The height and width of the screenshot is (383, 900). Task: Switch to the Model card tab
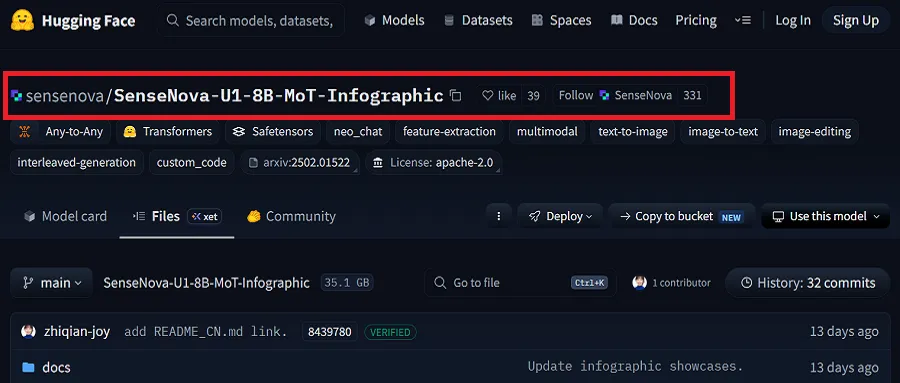tap(65, 216)
